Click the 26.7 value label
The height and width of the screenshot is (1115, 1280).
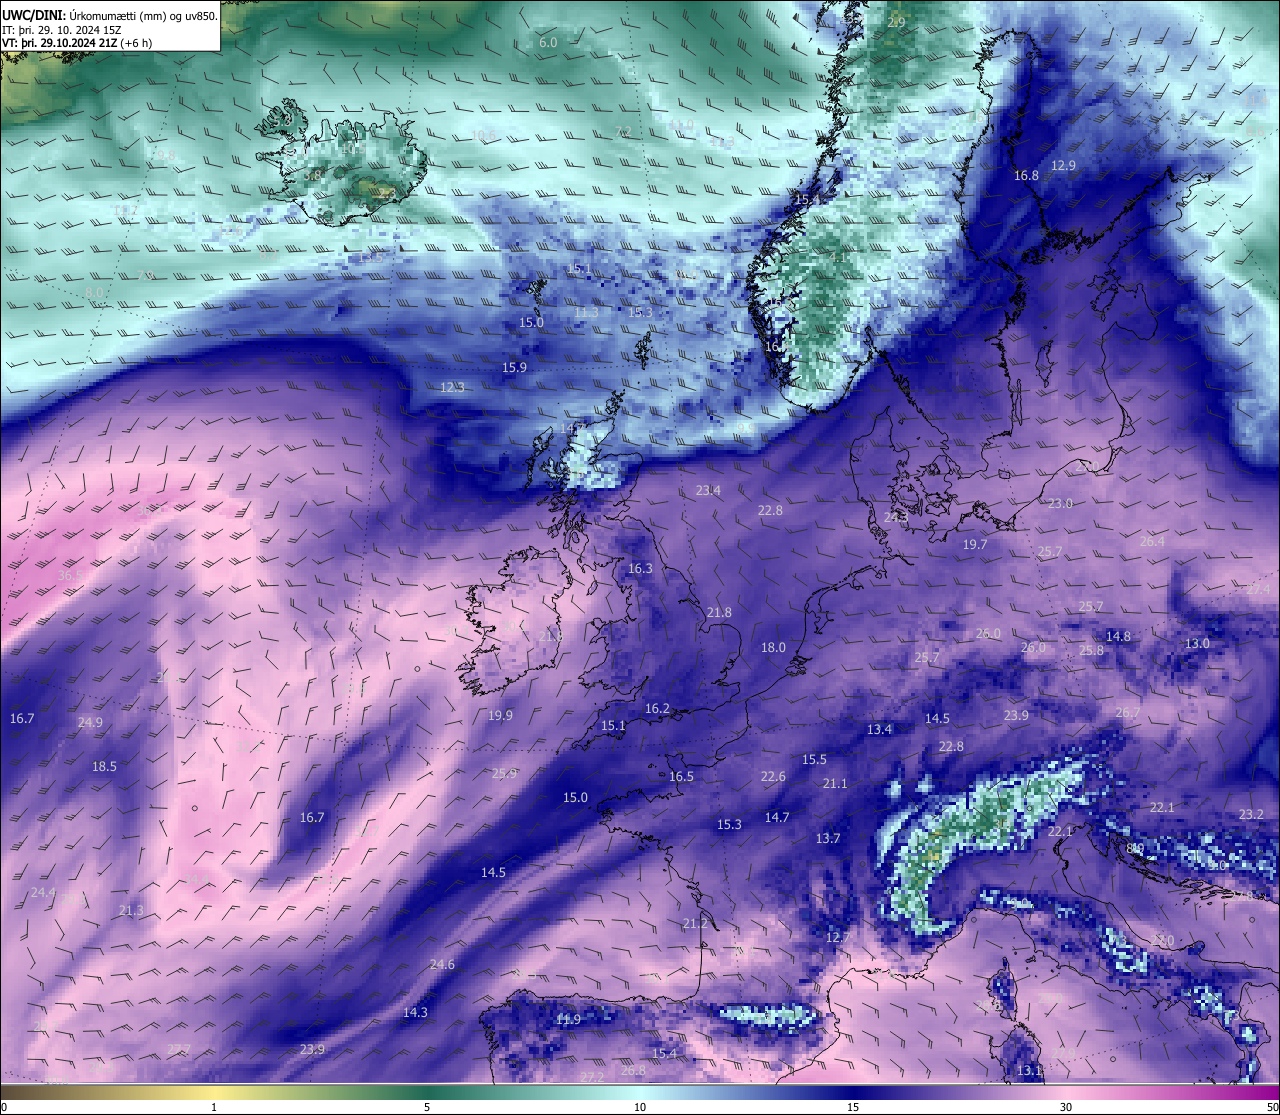(1127, 712)
